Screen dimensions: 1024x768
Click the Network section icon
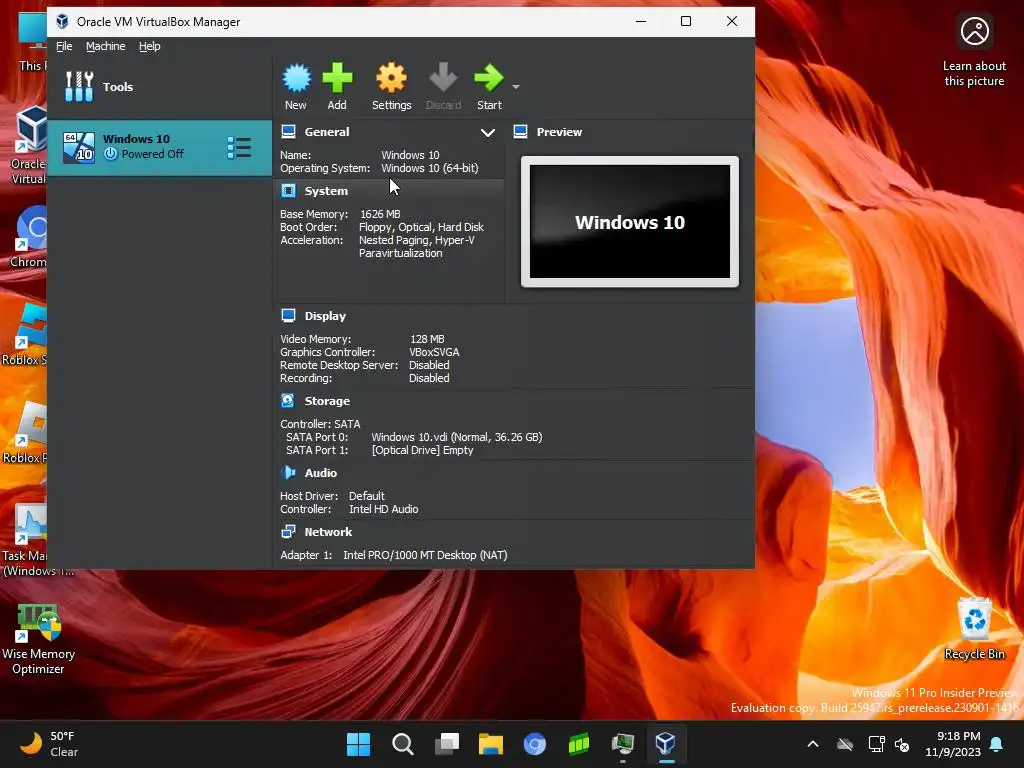288,532
